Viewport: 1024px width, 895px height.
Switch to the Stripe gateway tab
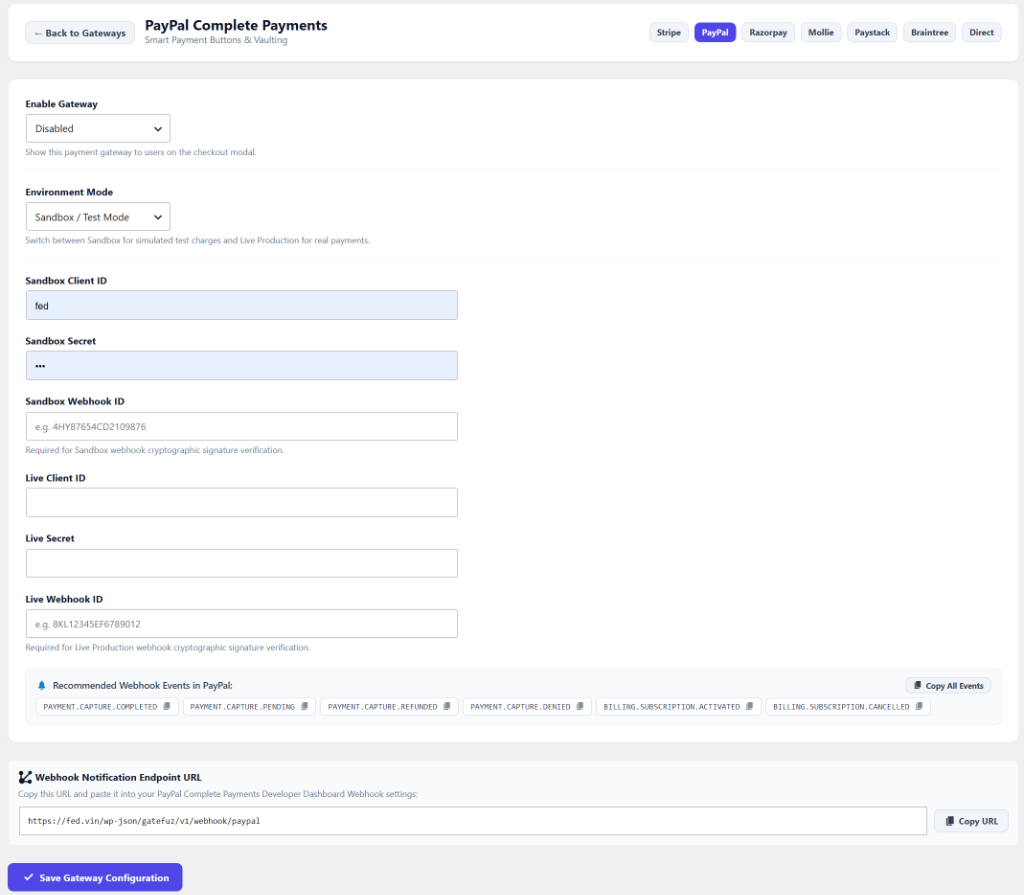669,32
